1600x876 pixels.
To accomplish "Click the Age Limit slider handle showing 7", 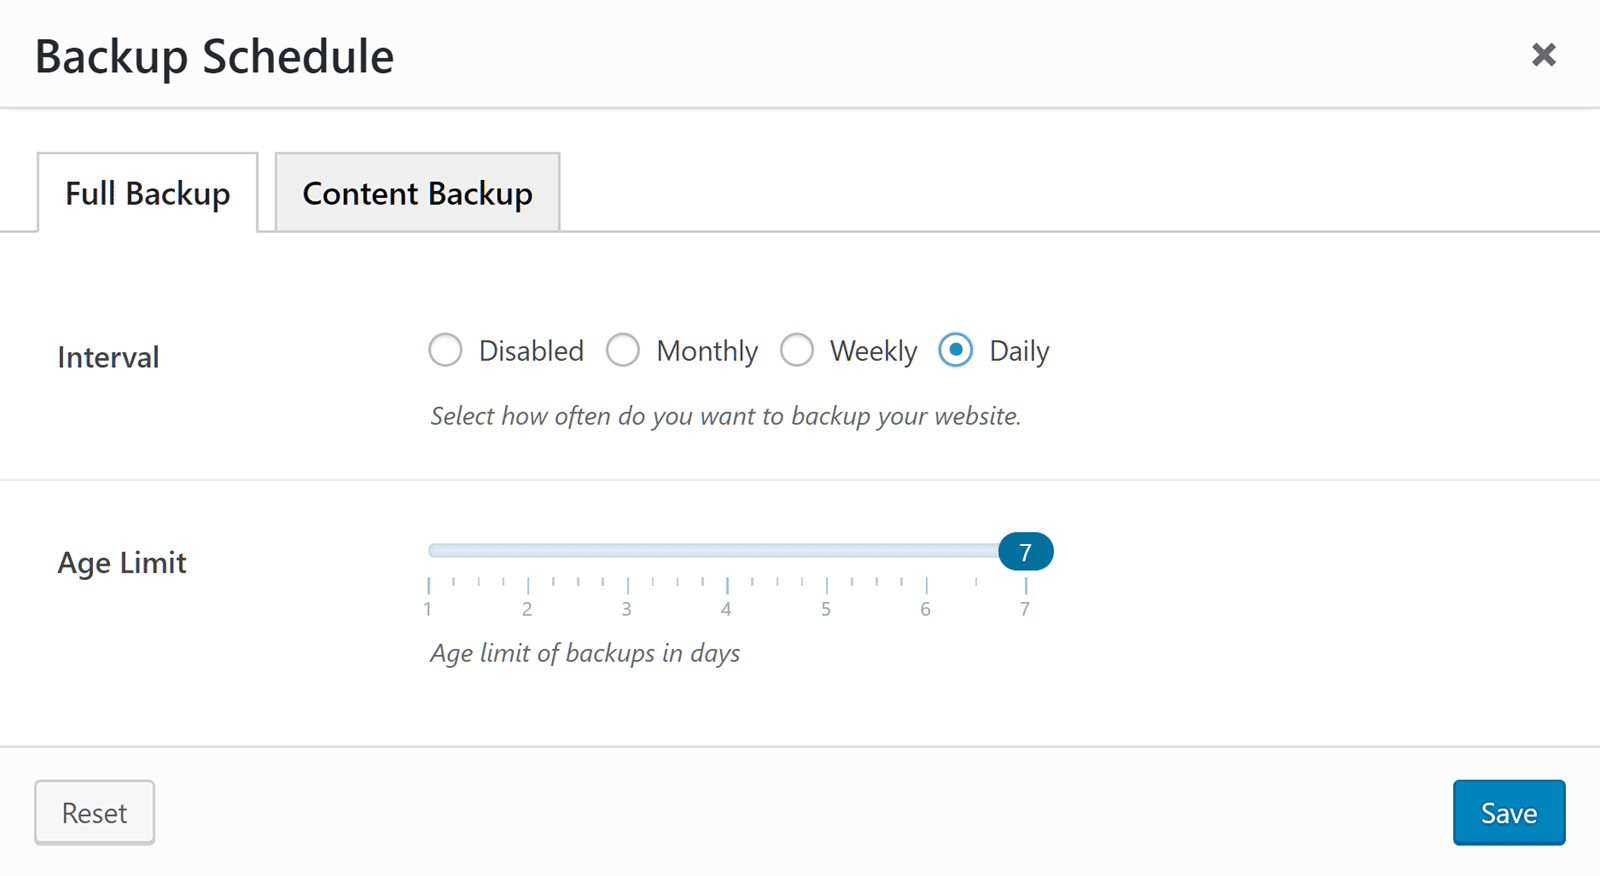I will [x=1025, y=552].
